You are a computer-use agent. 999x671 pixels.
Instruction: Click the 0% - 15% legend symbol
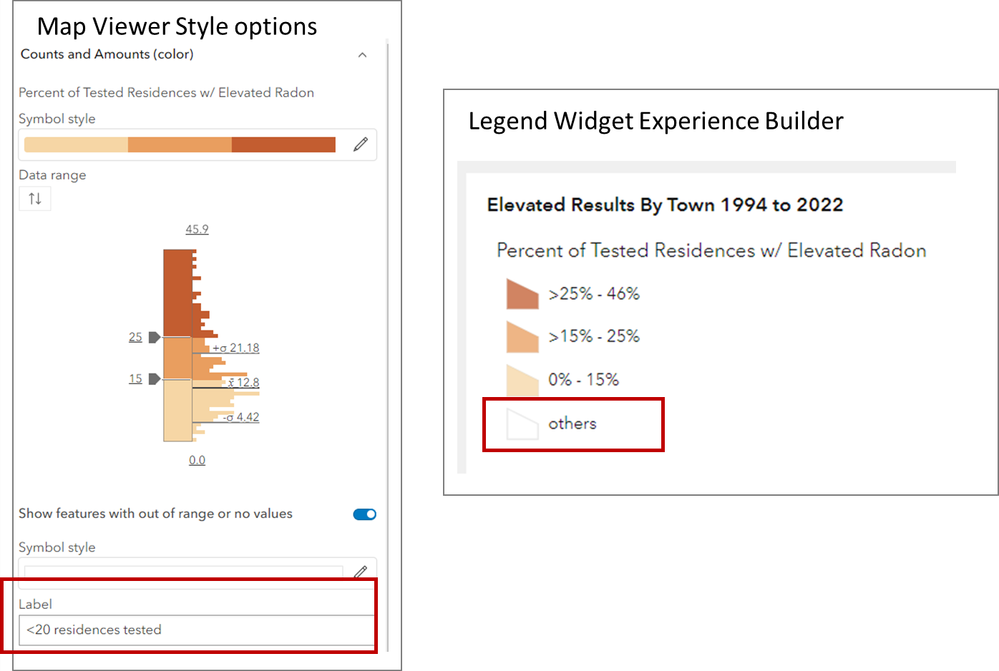click(x=522, y=380)
